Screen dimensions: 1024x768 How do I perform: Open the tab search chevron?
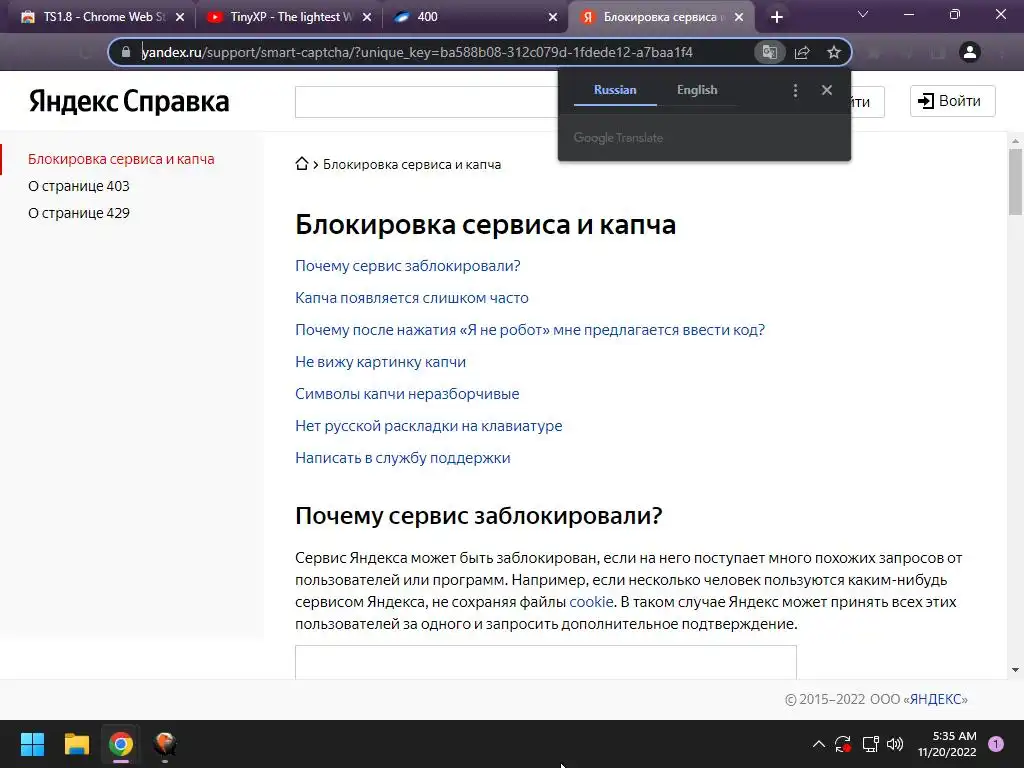[x=863, y=14]
